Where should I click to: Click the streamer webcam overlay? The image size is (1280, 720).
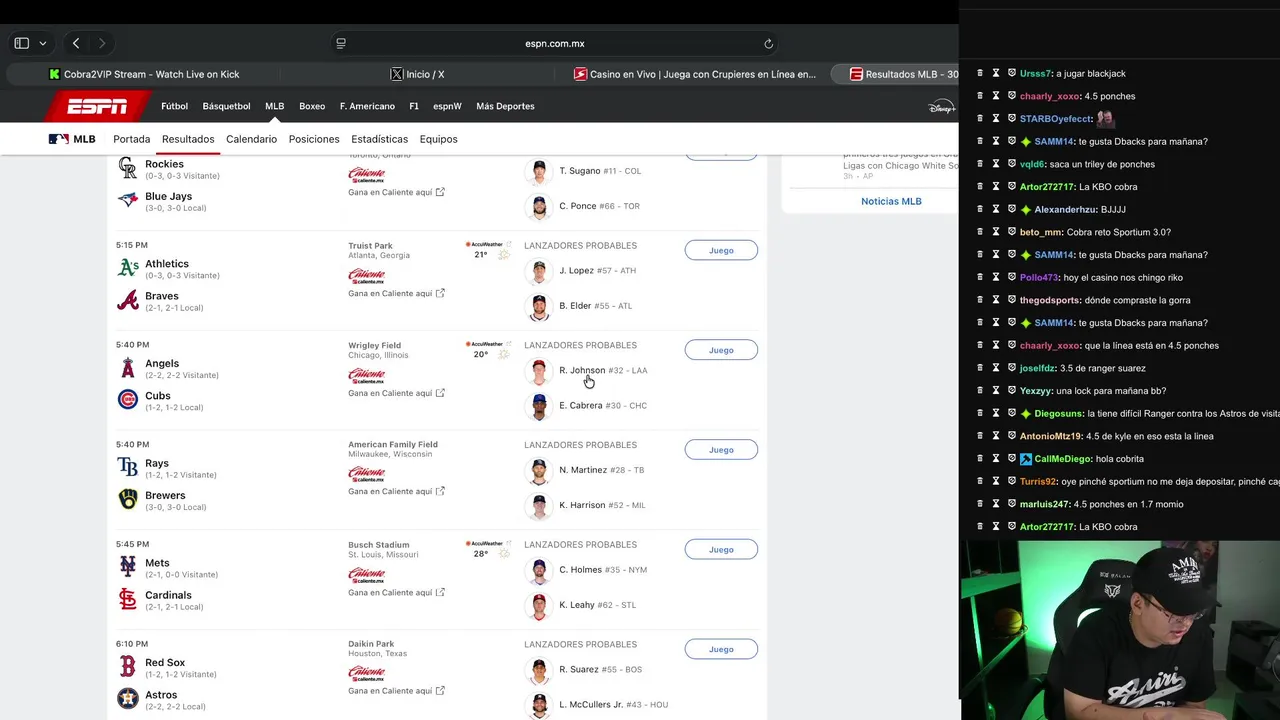[1120, 630]
